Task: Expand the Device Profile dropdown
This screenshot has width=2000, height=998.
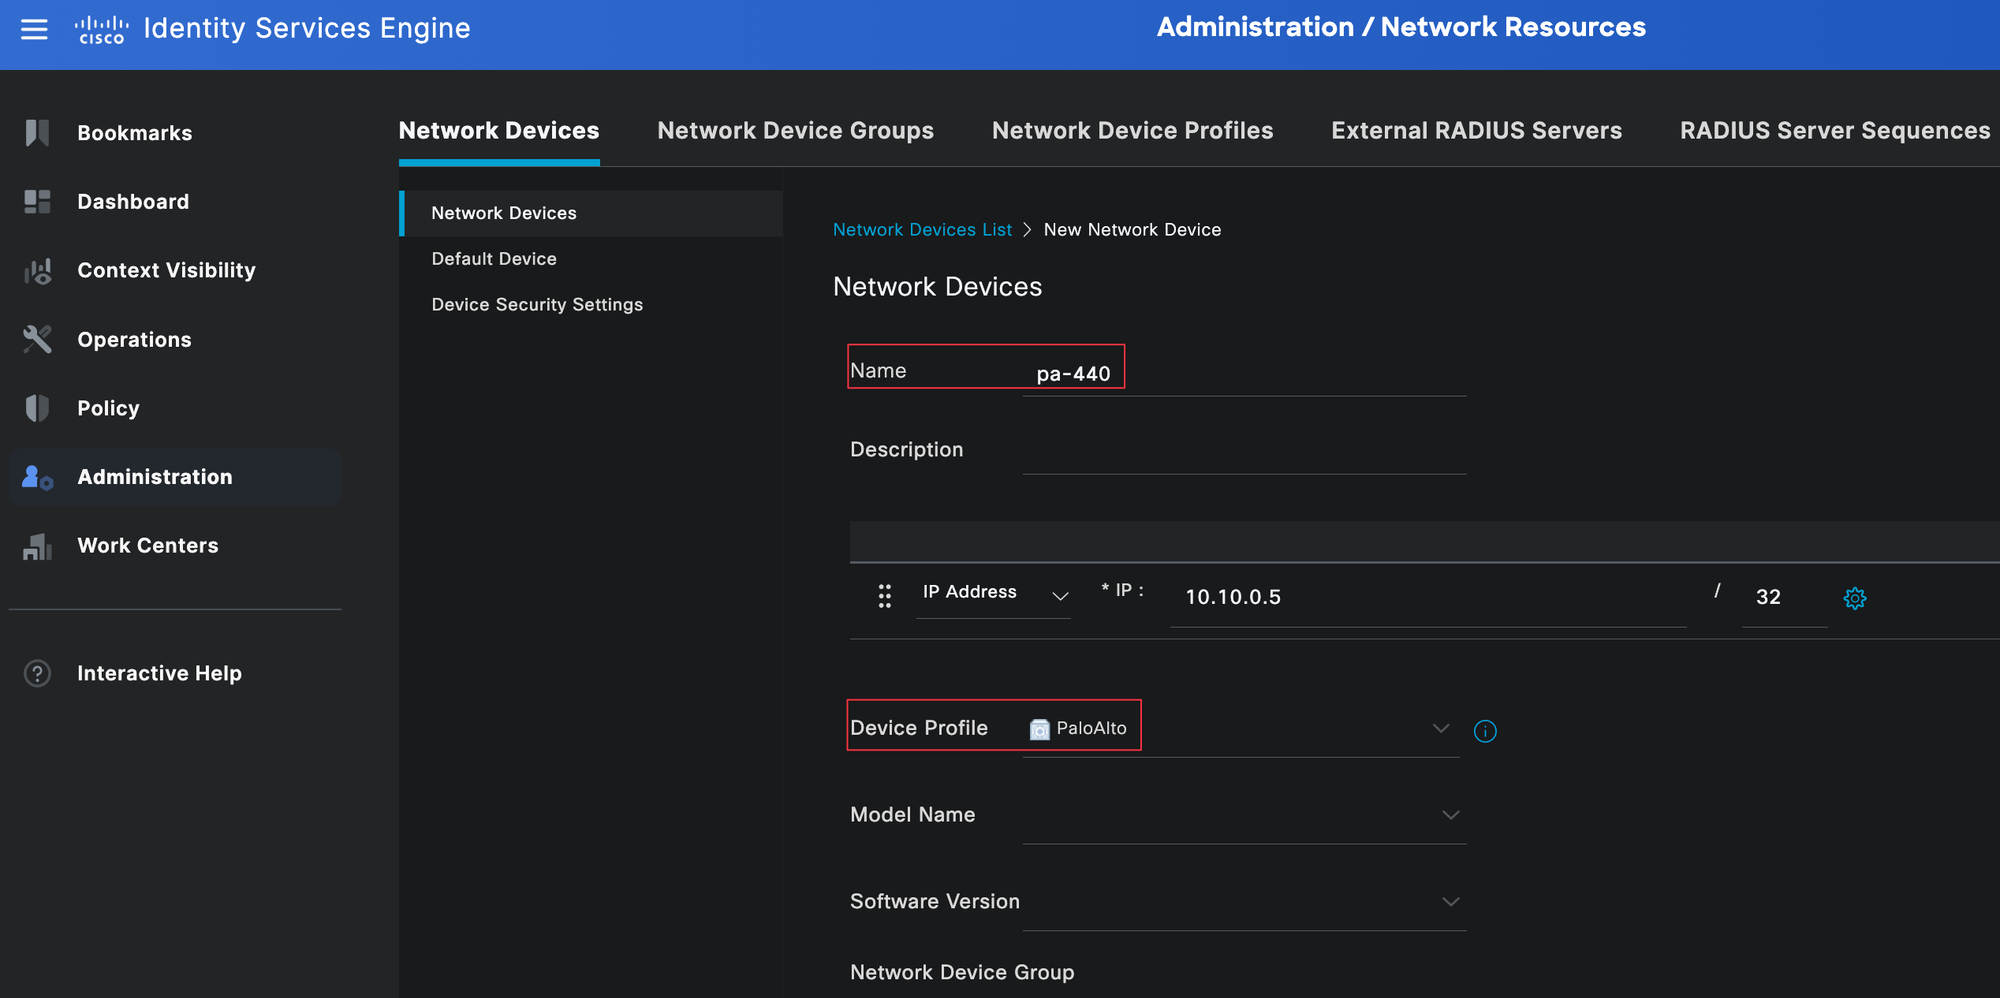Action: [x=1440, y=728]
